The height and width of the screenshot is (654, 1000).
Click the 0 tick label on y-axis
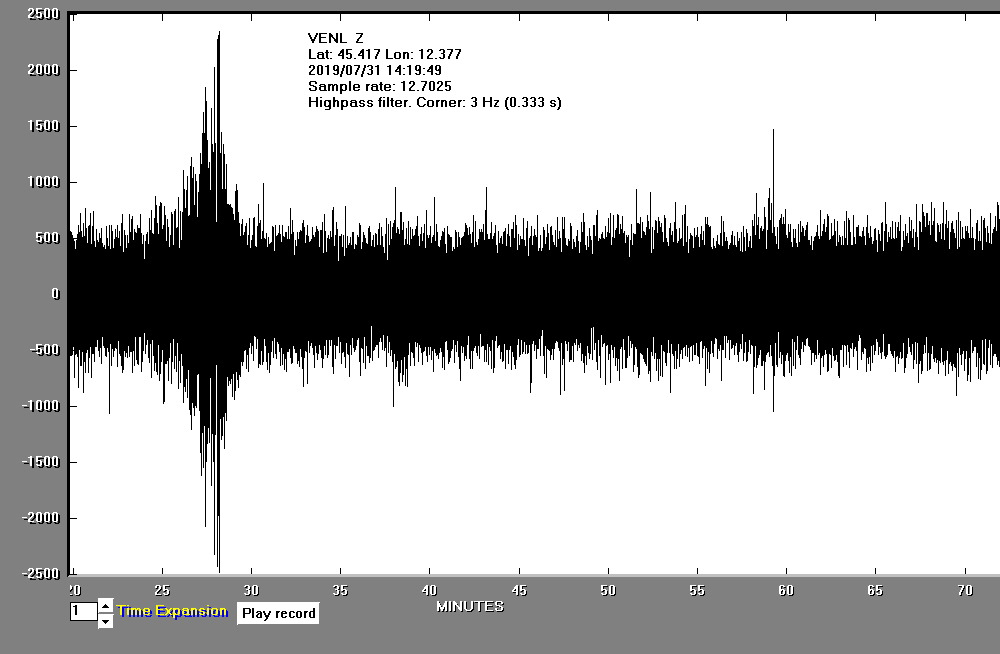pos(57,294)
